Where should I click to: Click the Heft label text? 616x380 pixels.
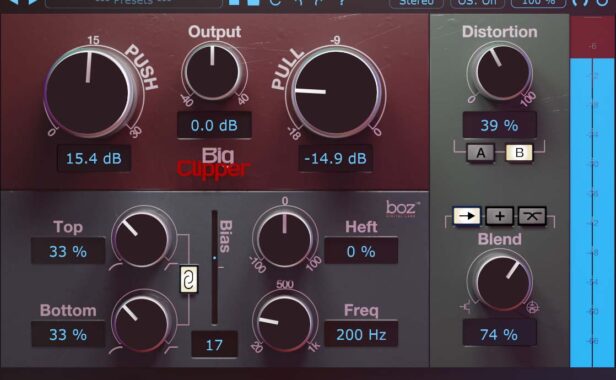(x=361, y=227)
